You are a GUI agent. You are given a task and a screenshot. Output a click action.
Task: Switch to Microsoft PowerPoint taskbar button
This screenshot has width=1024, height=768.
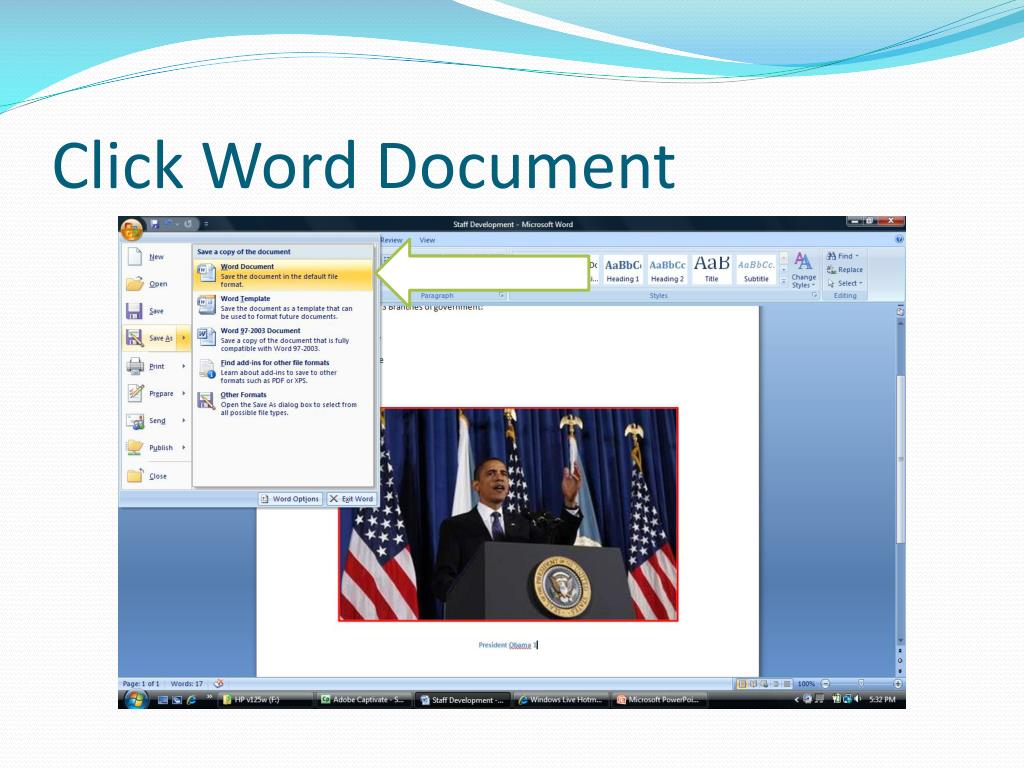point(660,699)
